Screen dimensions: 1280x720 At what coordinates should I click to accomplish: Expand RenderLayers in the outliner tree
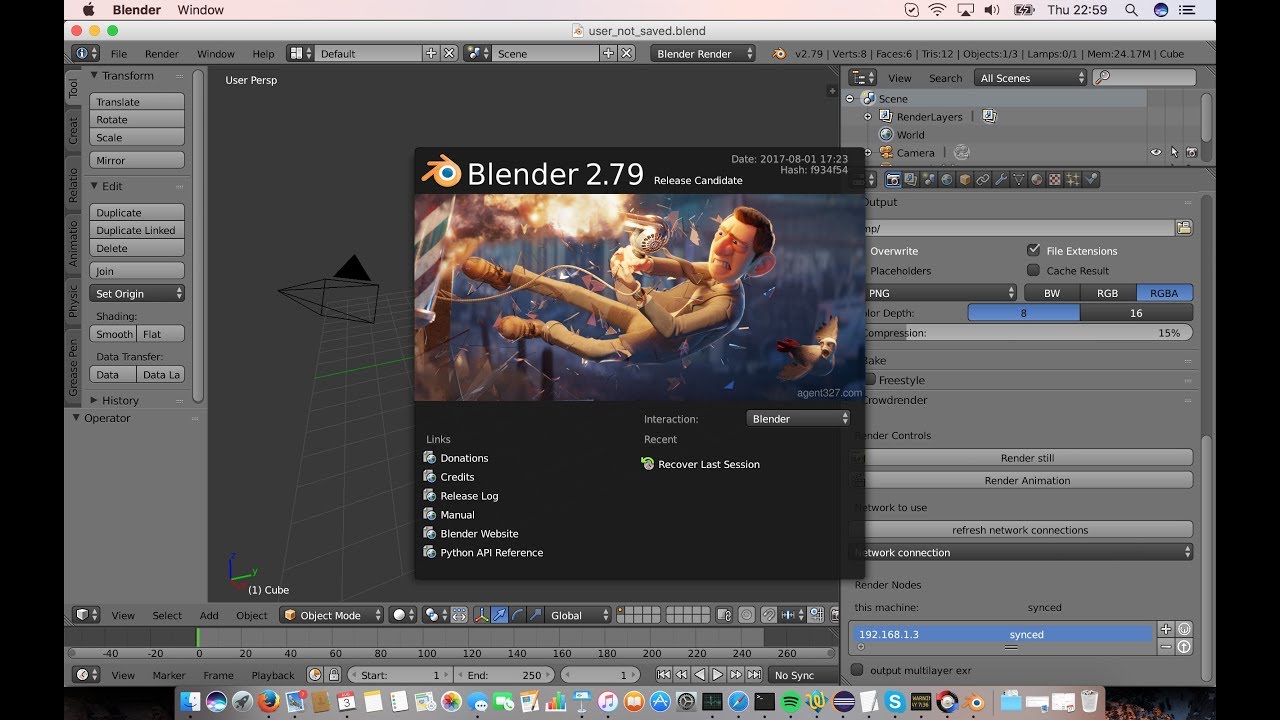click(868, 117)
